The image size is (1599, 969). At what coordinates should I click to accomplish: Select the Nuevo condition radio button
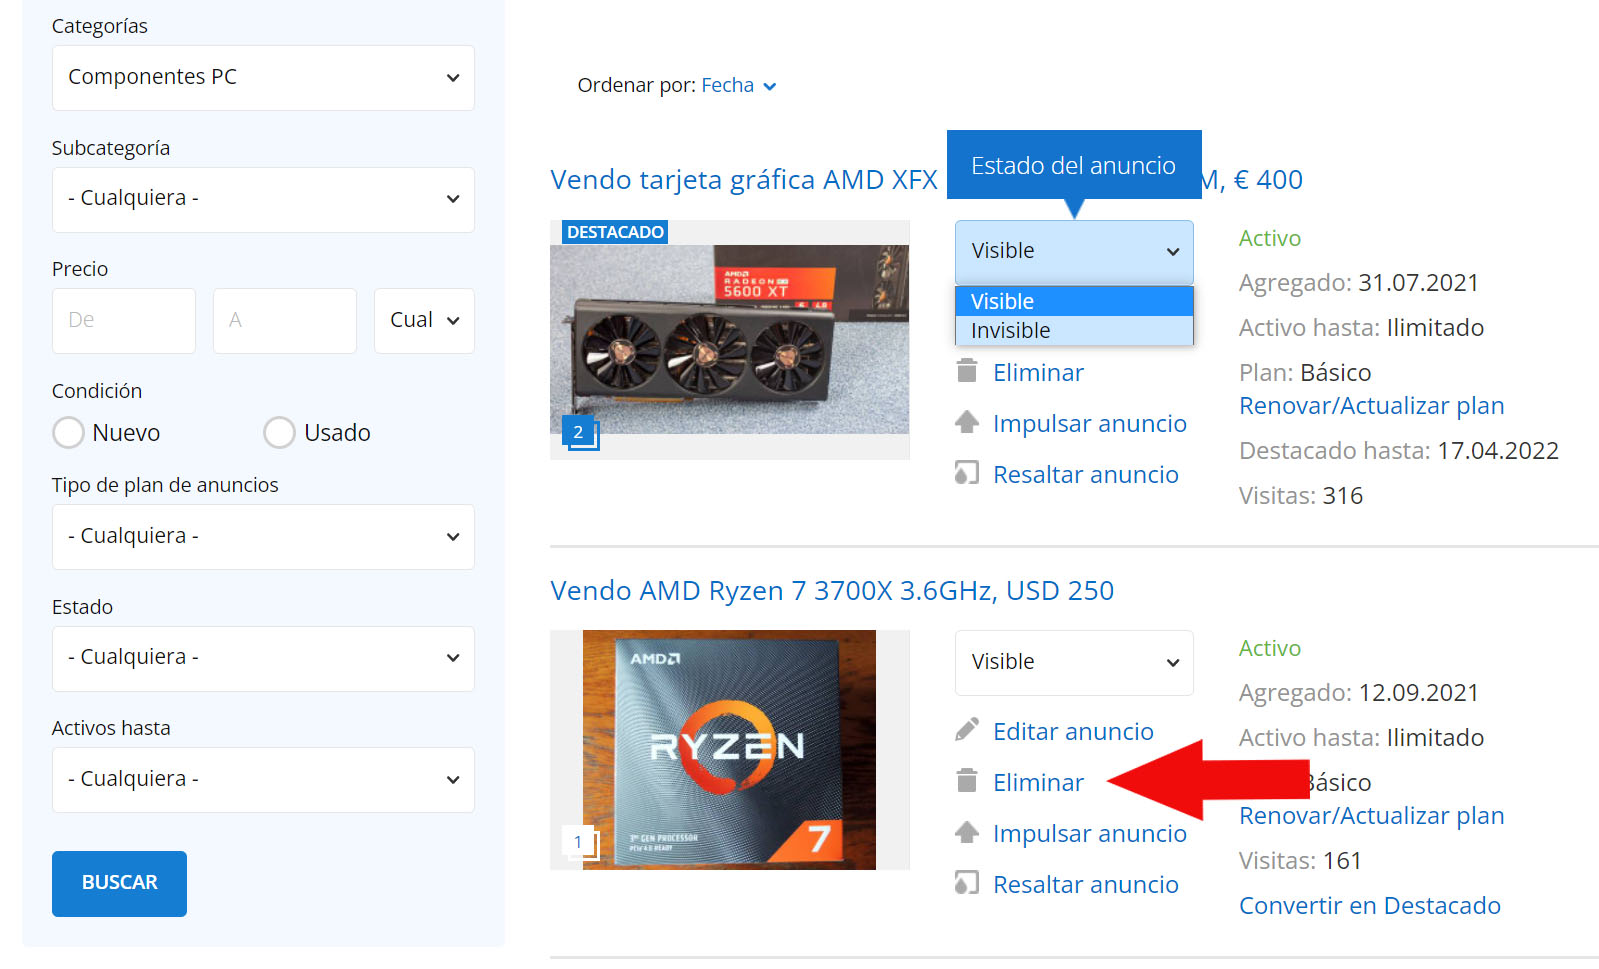tap(68, 433)
